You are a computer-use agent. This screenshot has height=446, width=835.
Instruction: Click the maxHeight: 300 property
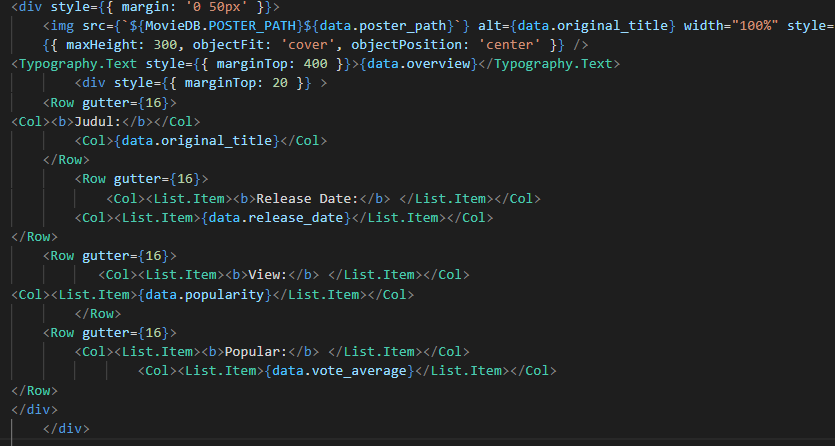pyautogui.click(x=121, y=45)
